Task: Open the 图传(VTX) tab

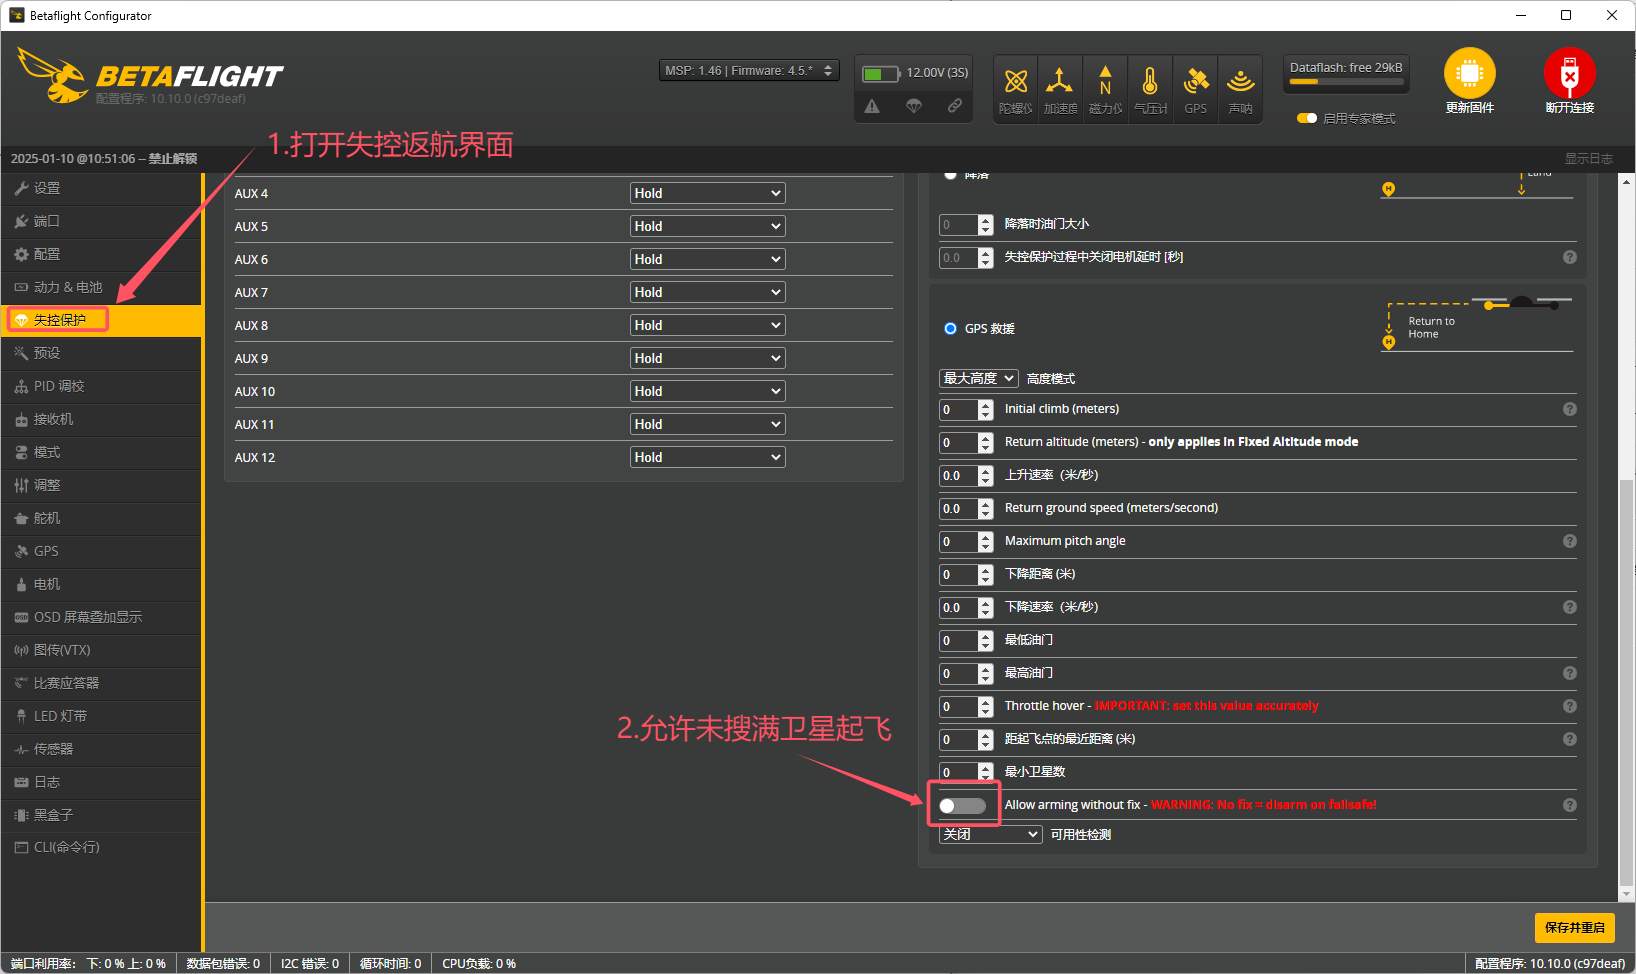Action: tap(101, 650)
